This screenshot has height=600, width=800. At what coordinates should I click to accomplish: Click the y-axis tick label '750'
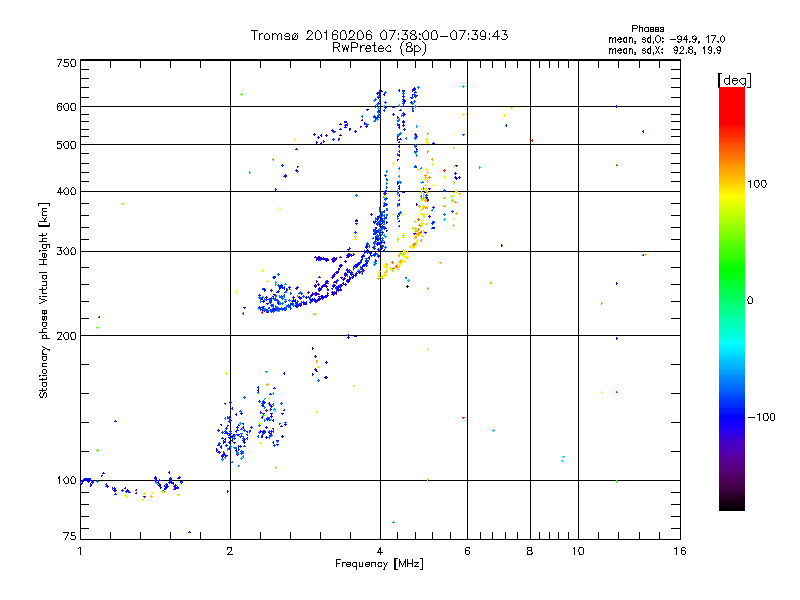66,64
